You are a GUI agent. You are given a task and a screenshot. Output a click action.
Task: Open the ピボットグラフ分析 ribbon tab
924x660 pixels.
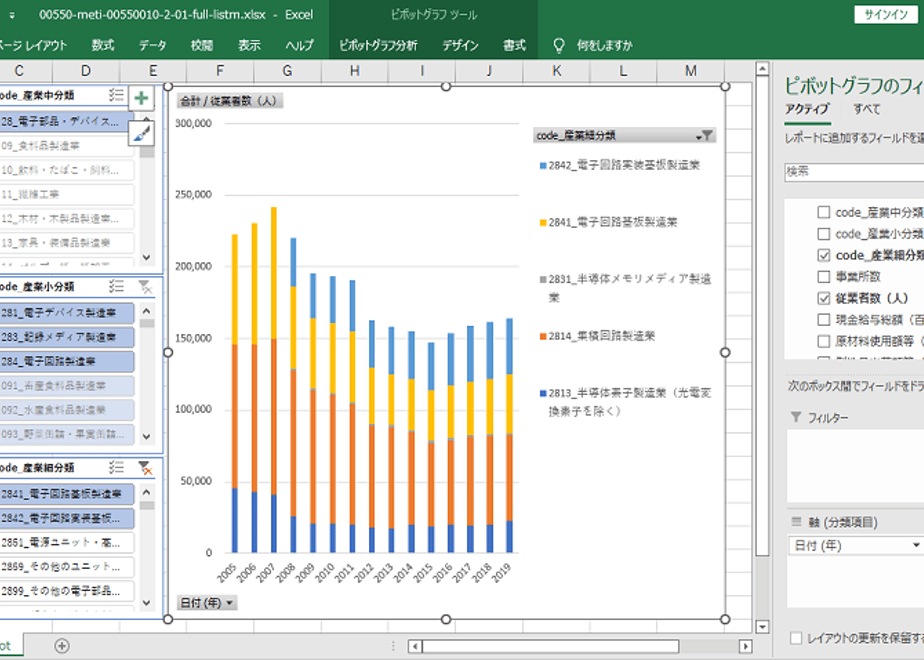378,45
